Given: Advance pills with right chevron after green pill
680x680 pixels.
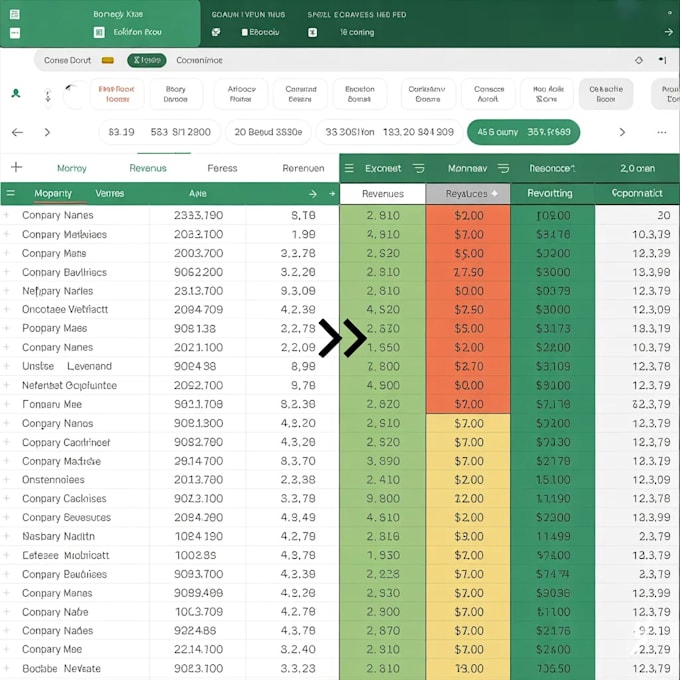Looking at the screenshot, I should point(622,132).
